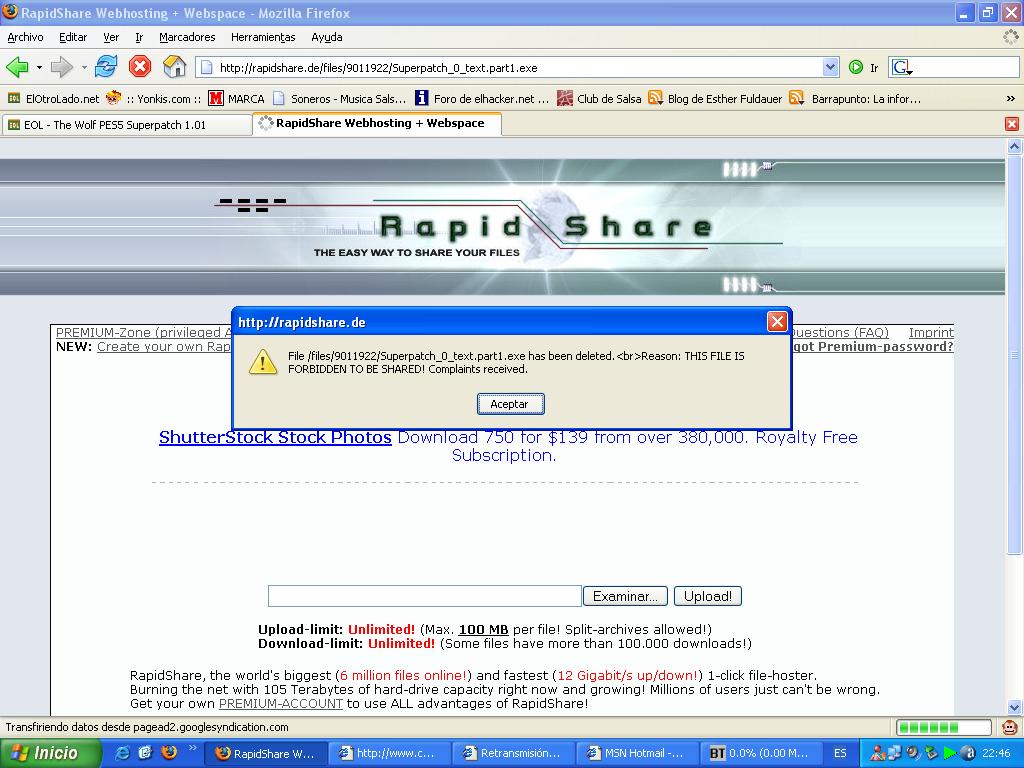Click the Create your own link after NEW:

click(164, 347)
